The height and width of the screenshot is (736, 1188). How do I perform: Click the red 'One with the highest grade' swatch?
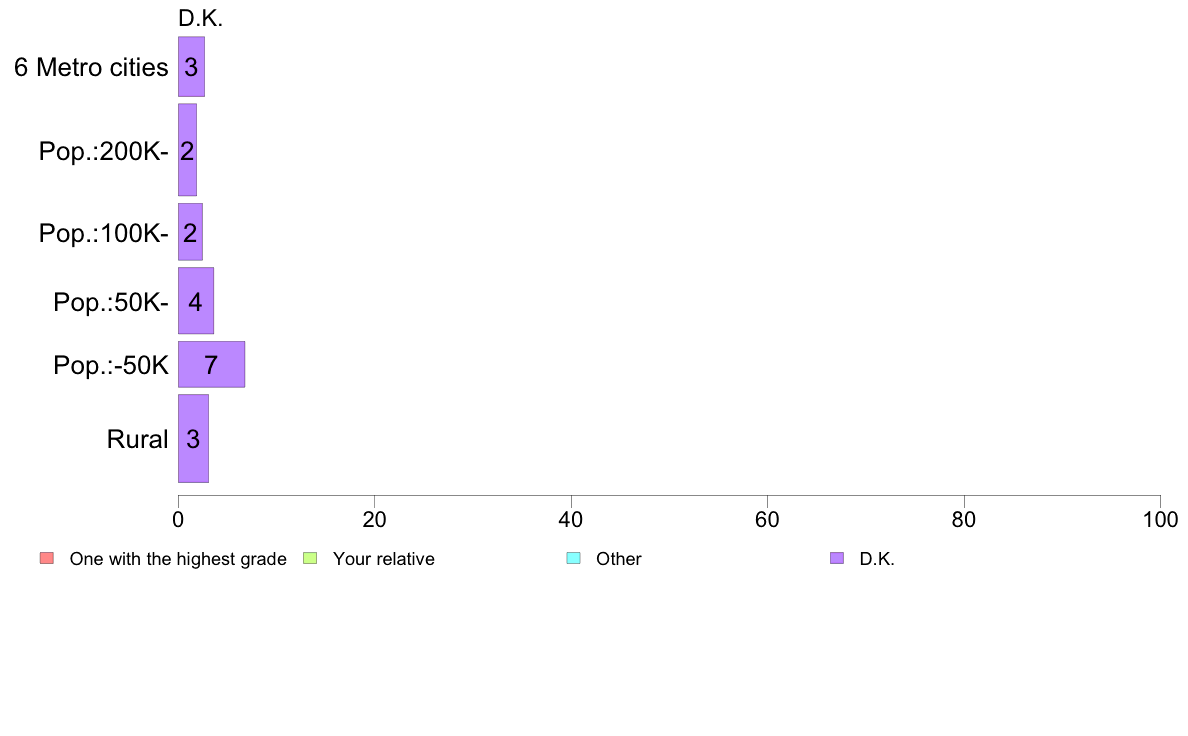click(x=47, y=559)
